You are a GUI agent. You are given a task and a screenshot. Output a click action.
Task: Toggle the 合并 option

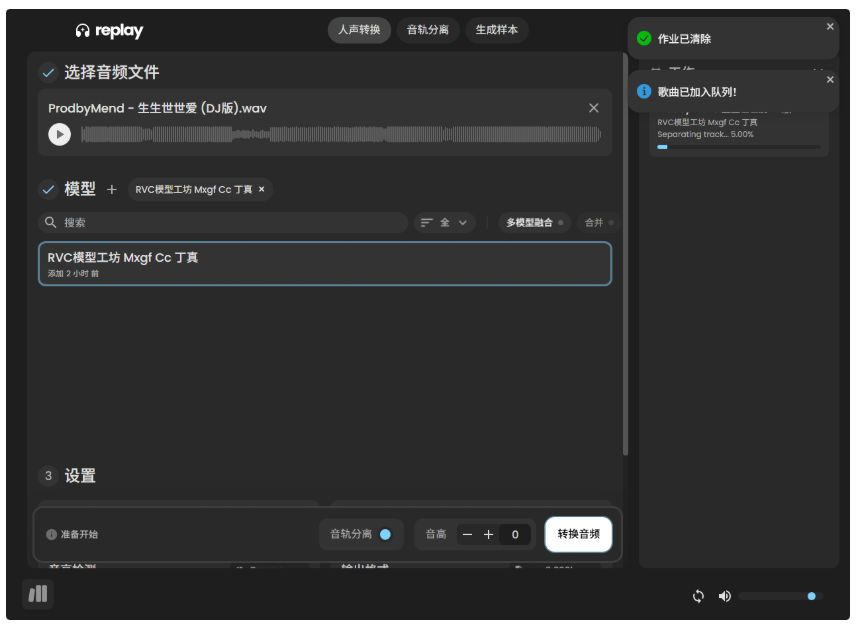[598, 223]
